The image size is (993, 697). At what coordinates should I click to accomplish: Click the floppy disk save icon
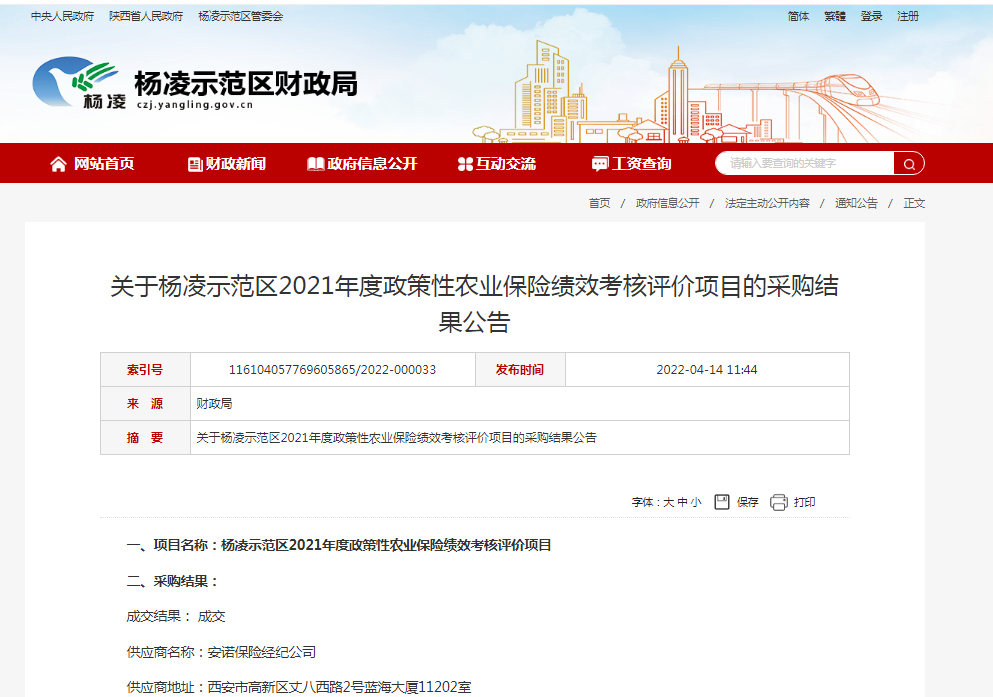click(722, 501)
